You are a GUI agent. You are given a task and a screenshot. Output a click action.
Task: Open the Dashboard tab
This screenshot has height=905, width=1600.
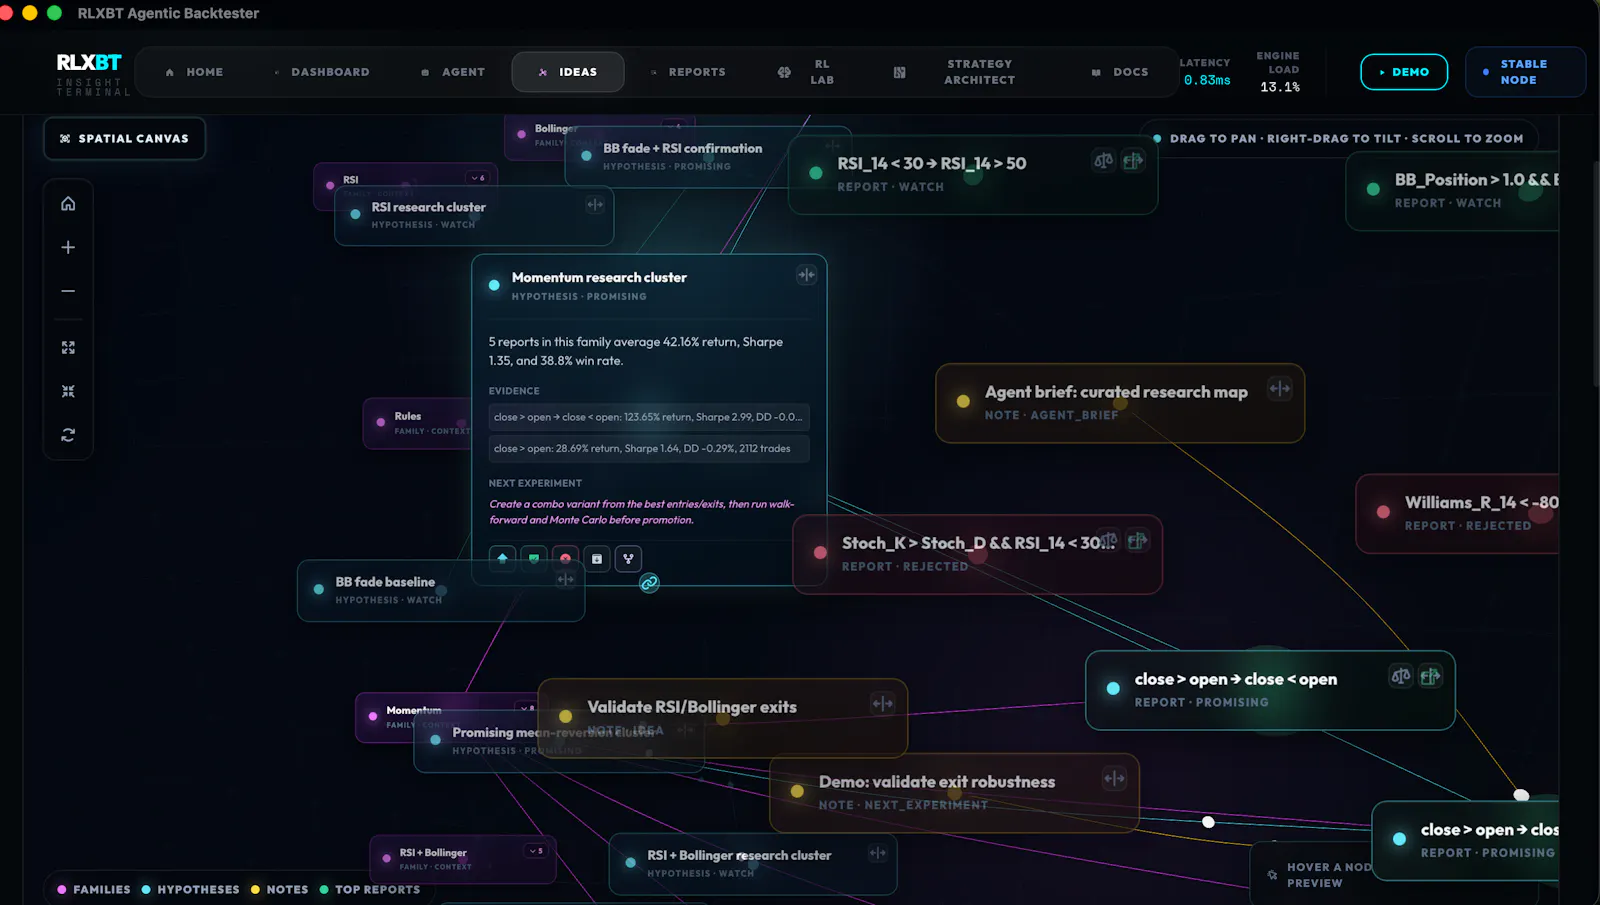point(322,72)
